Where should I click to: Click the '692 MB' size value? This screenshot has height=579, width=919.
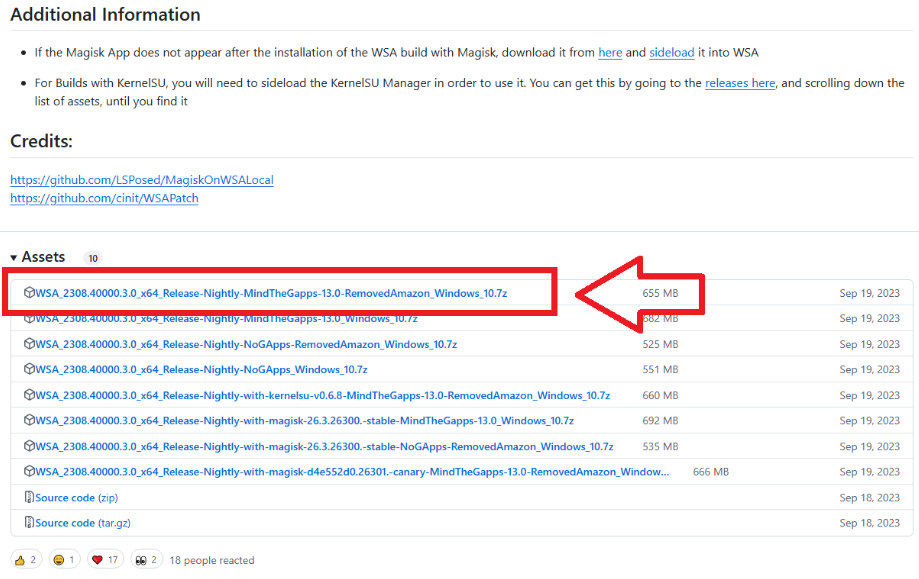pos(660,421)
